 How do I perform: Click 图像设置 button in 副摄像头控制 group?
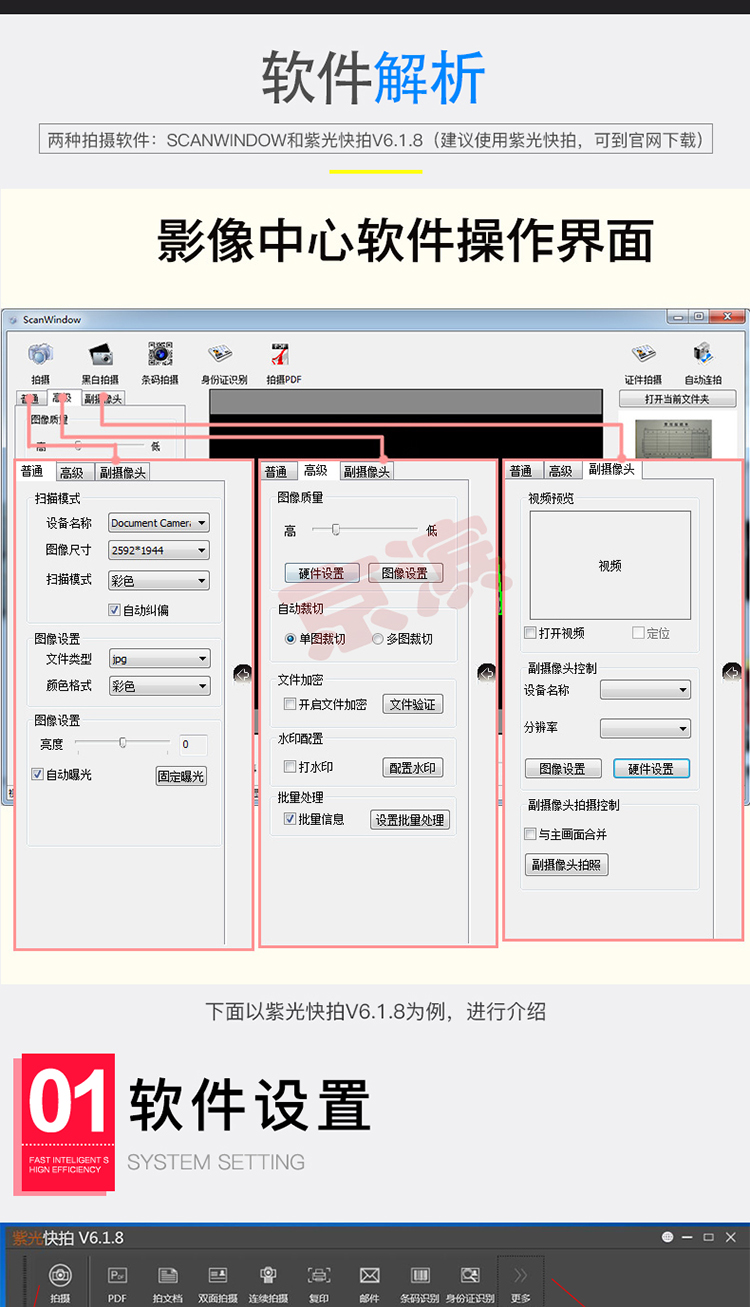[x=563, y=769]
